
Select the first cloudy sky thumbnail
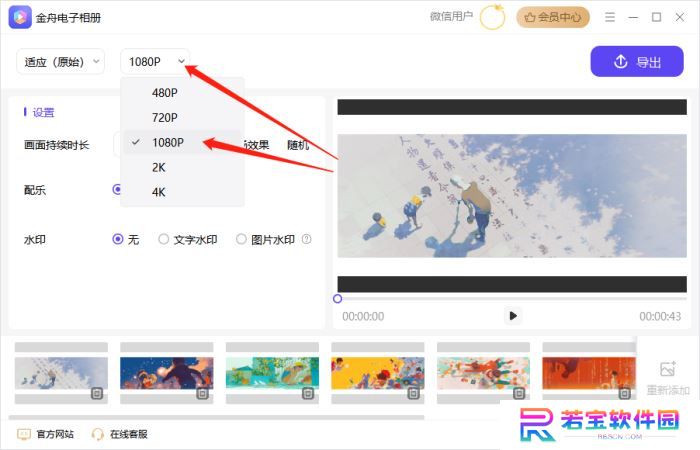pos(61,373)
